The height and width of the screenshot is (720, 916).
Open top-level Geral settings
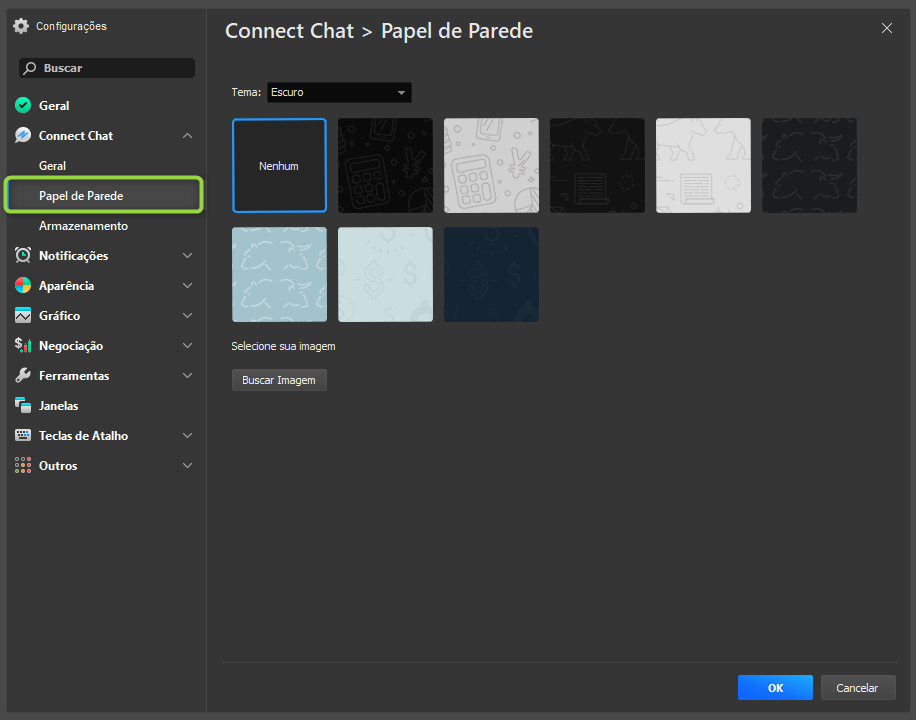point(54,106)
